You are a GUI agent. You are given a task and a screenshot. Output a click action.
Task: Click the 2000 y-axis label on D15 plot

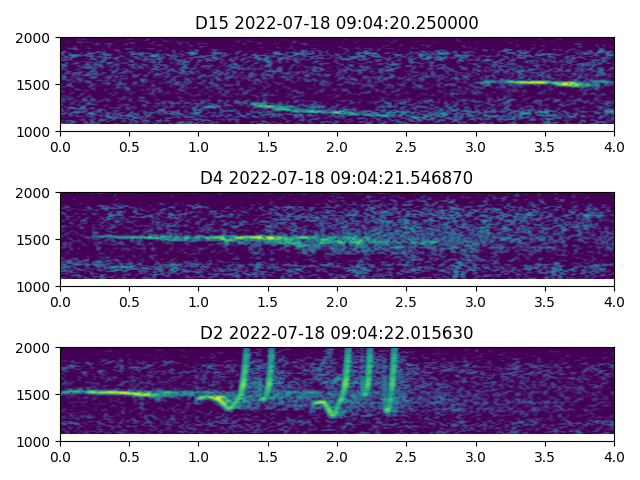[x=37, y=38]
